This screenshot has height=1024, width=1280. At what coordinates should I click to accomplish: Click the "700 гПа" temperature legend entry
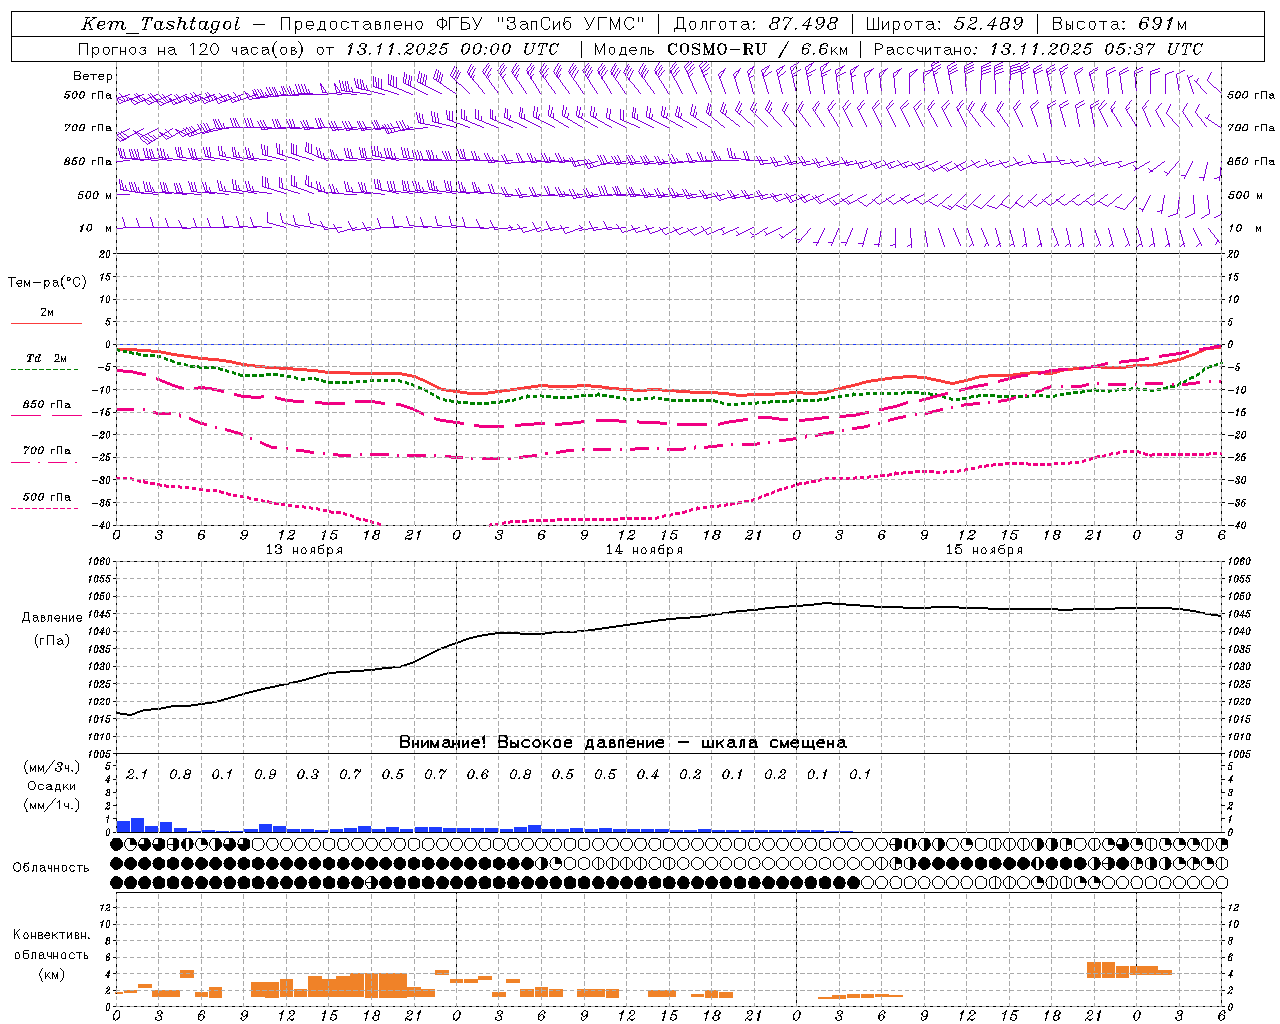pyautogui.click(x=47, y=451)
